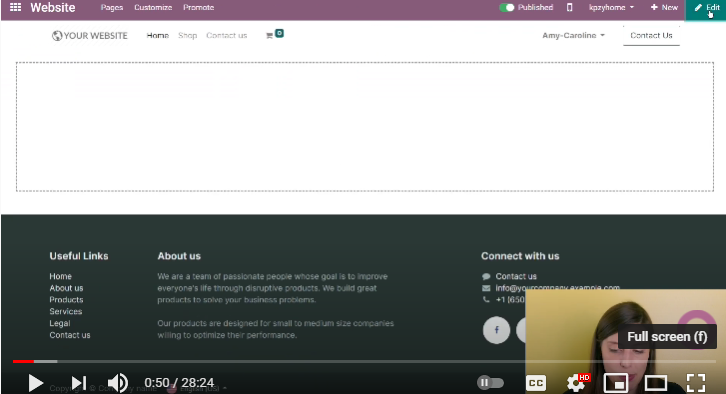Click the Edit button
The width and height of the screenshot is (726, 394).
tap(706, 8)
